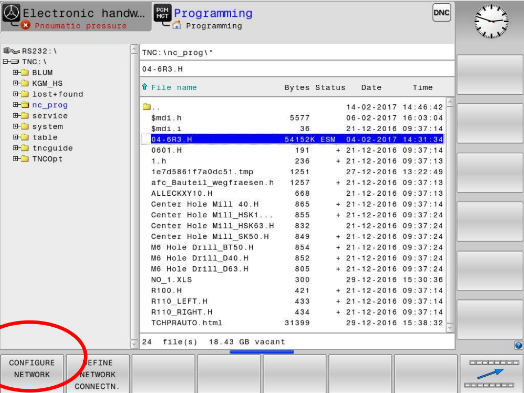Screen dimensions: 524x393
Task: Click the PGM MGT program manager icon
Action: 162,13
